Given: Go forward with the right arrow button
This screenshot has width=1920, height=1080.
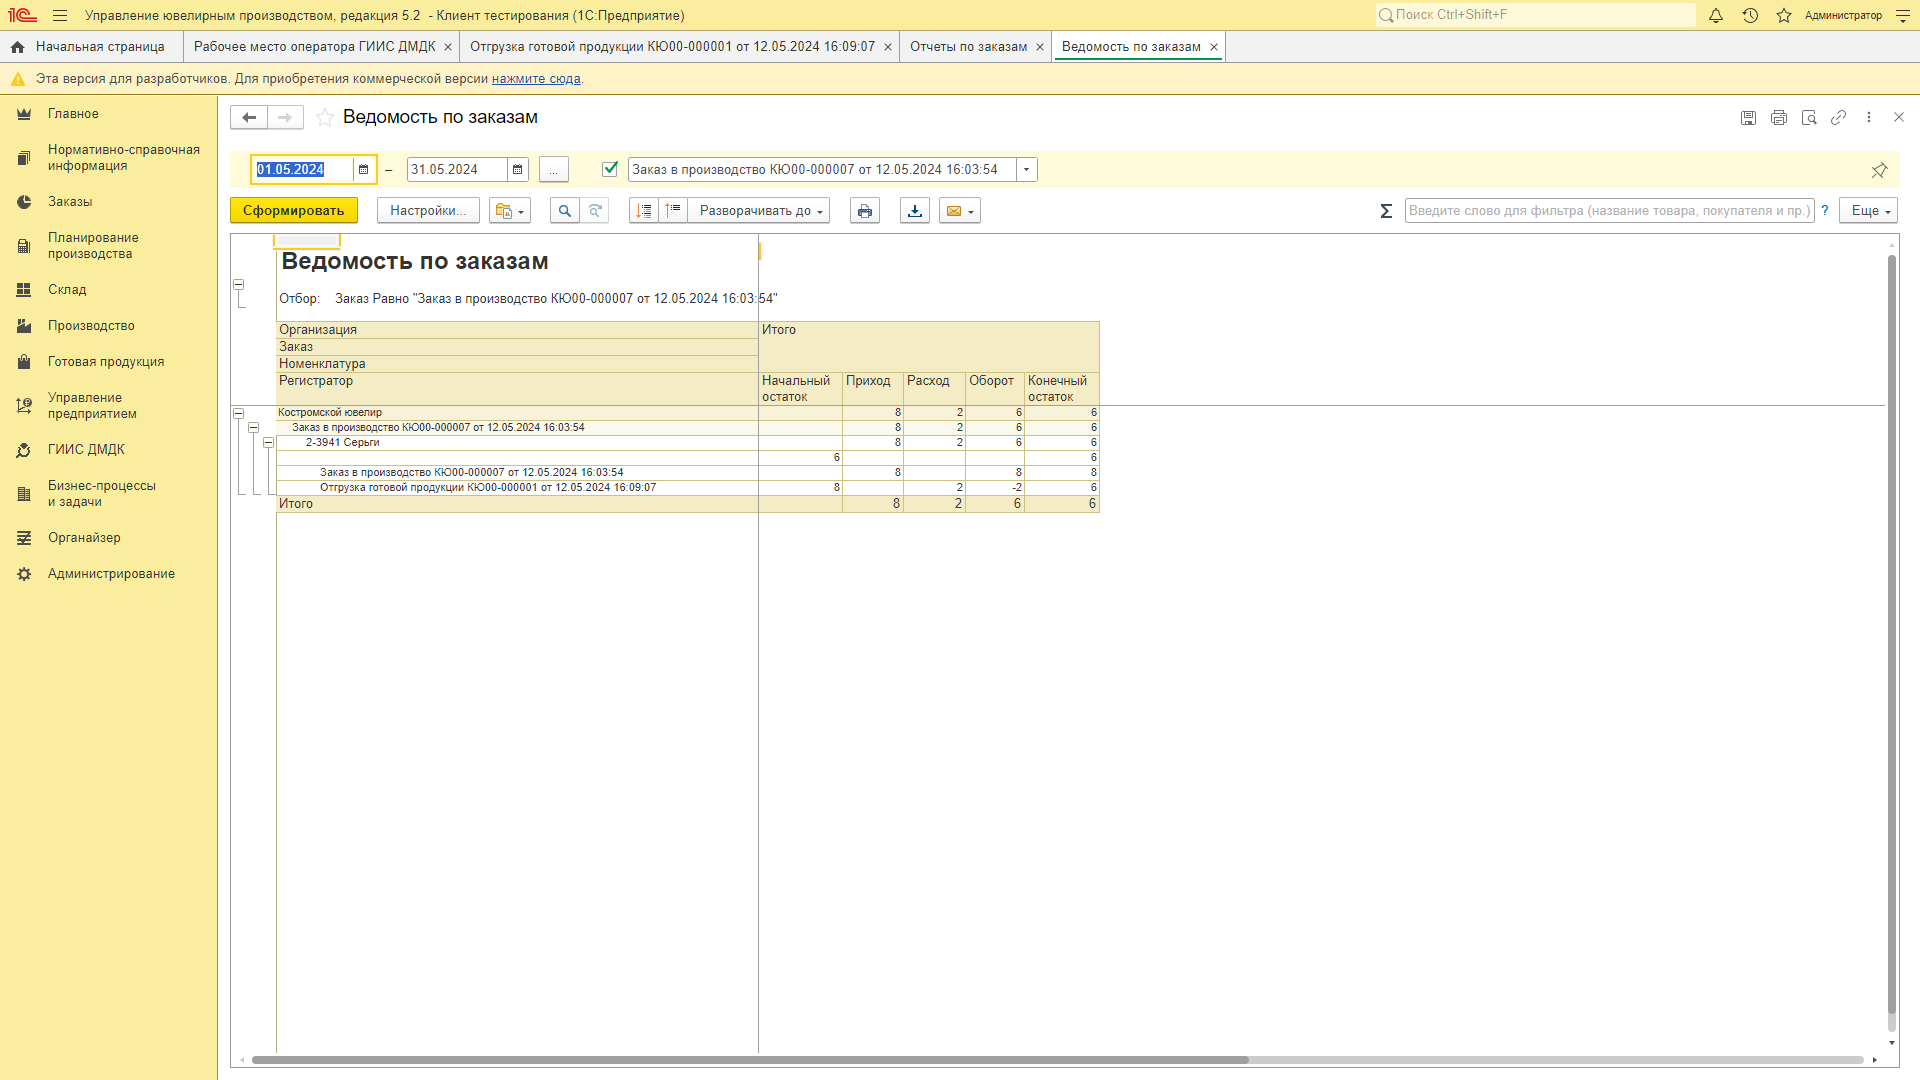Looking at the screenshot, I should pos(285,118).
